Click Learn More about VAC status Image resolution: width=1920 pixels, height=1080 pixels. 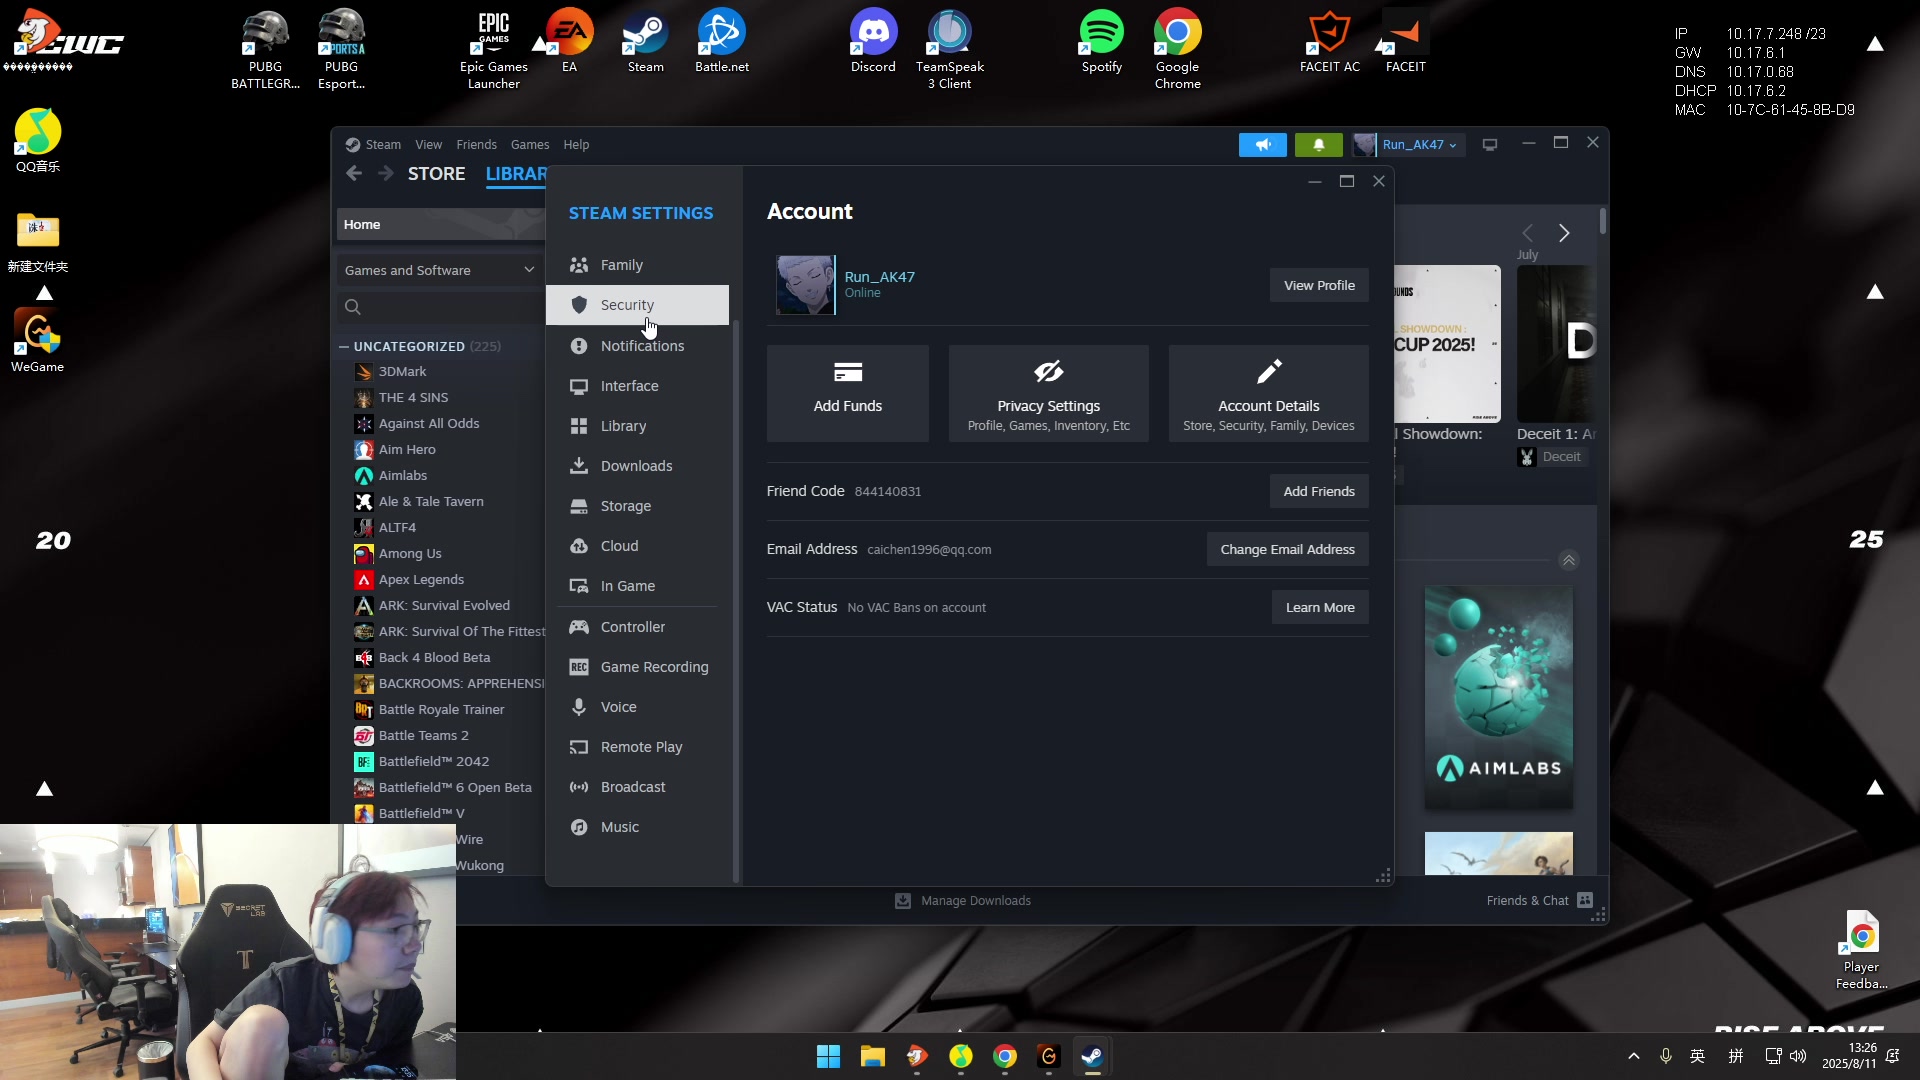coord(1320,607)
